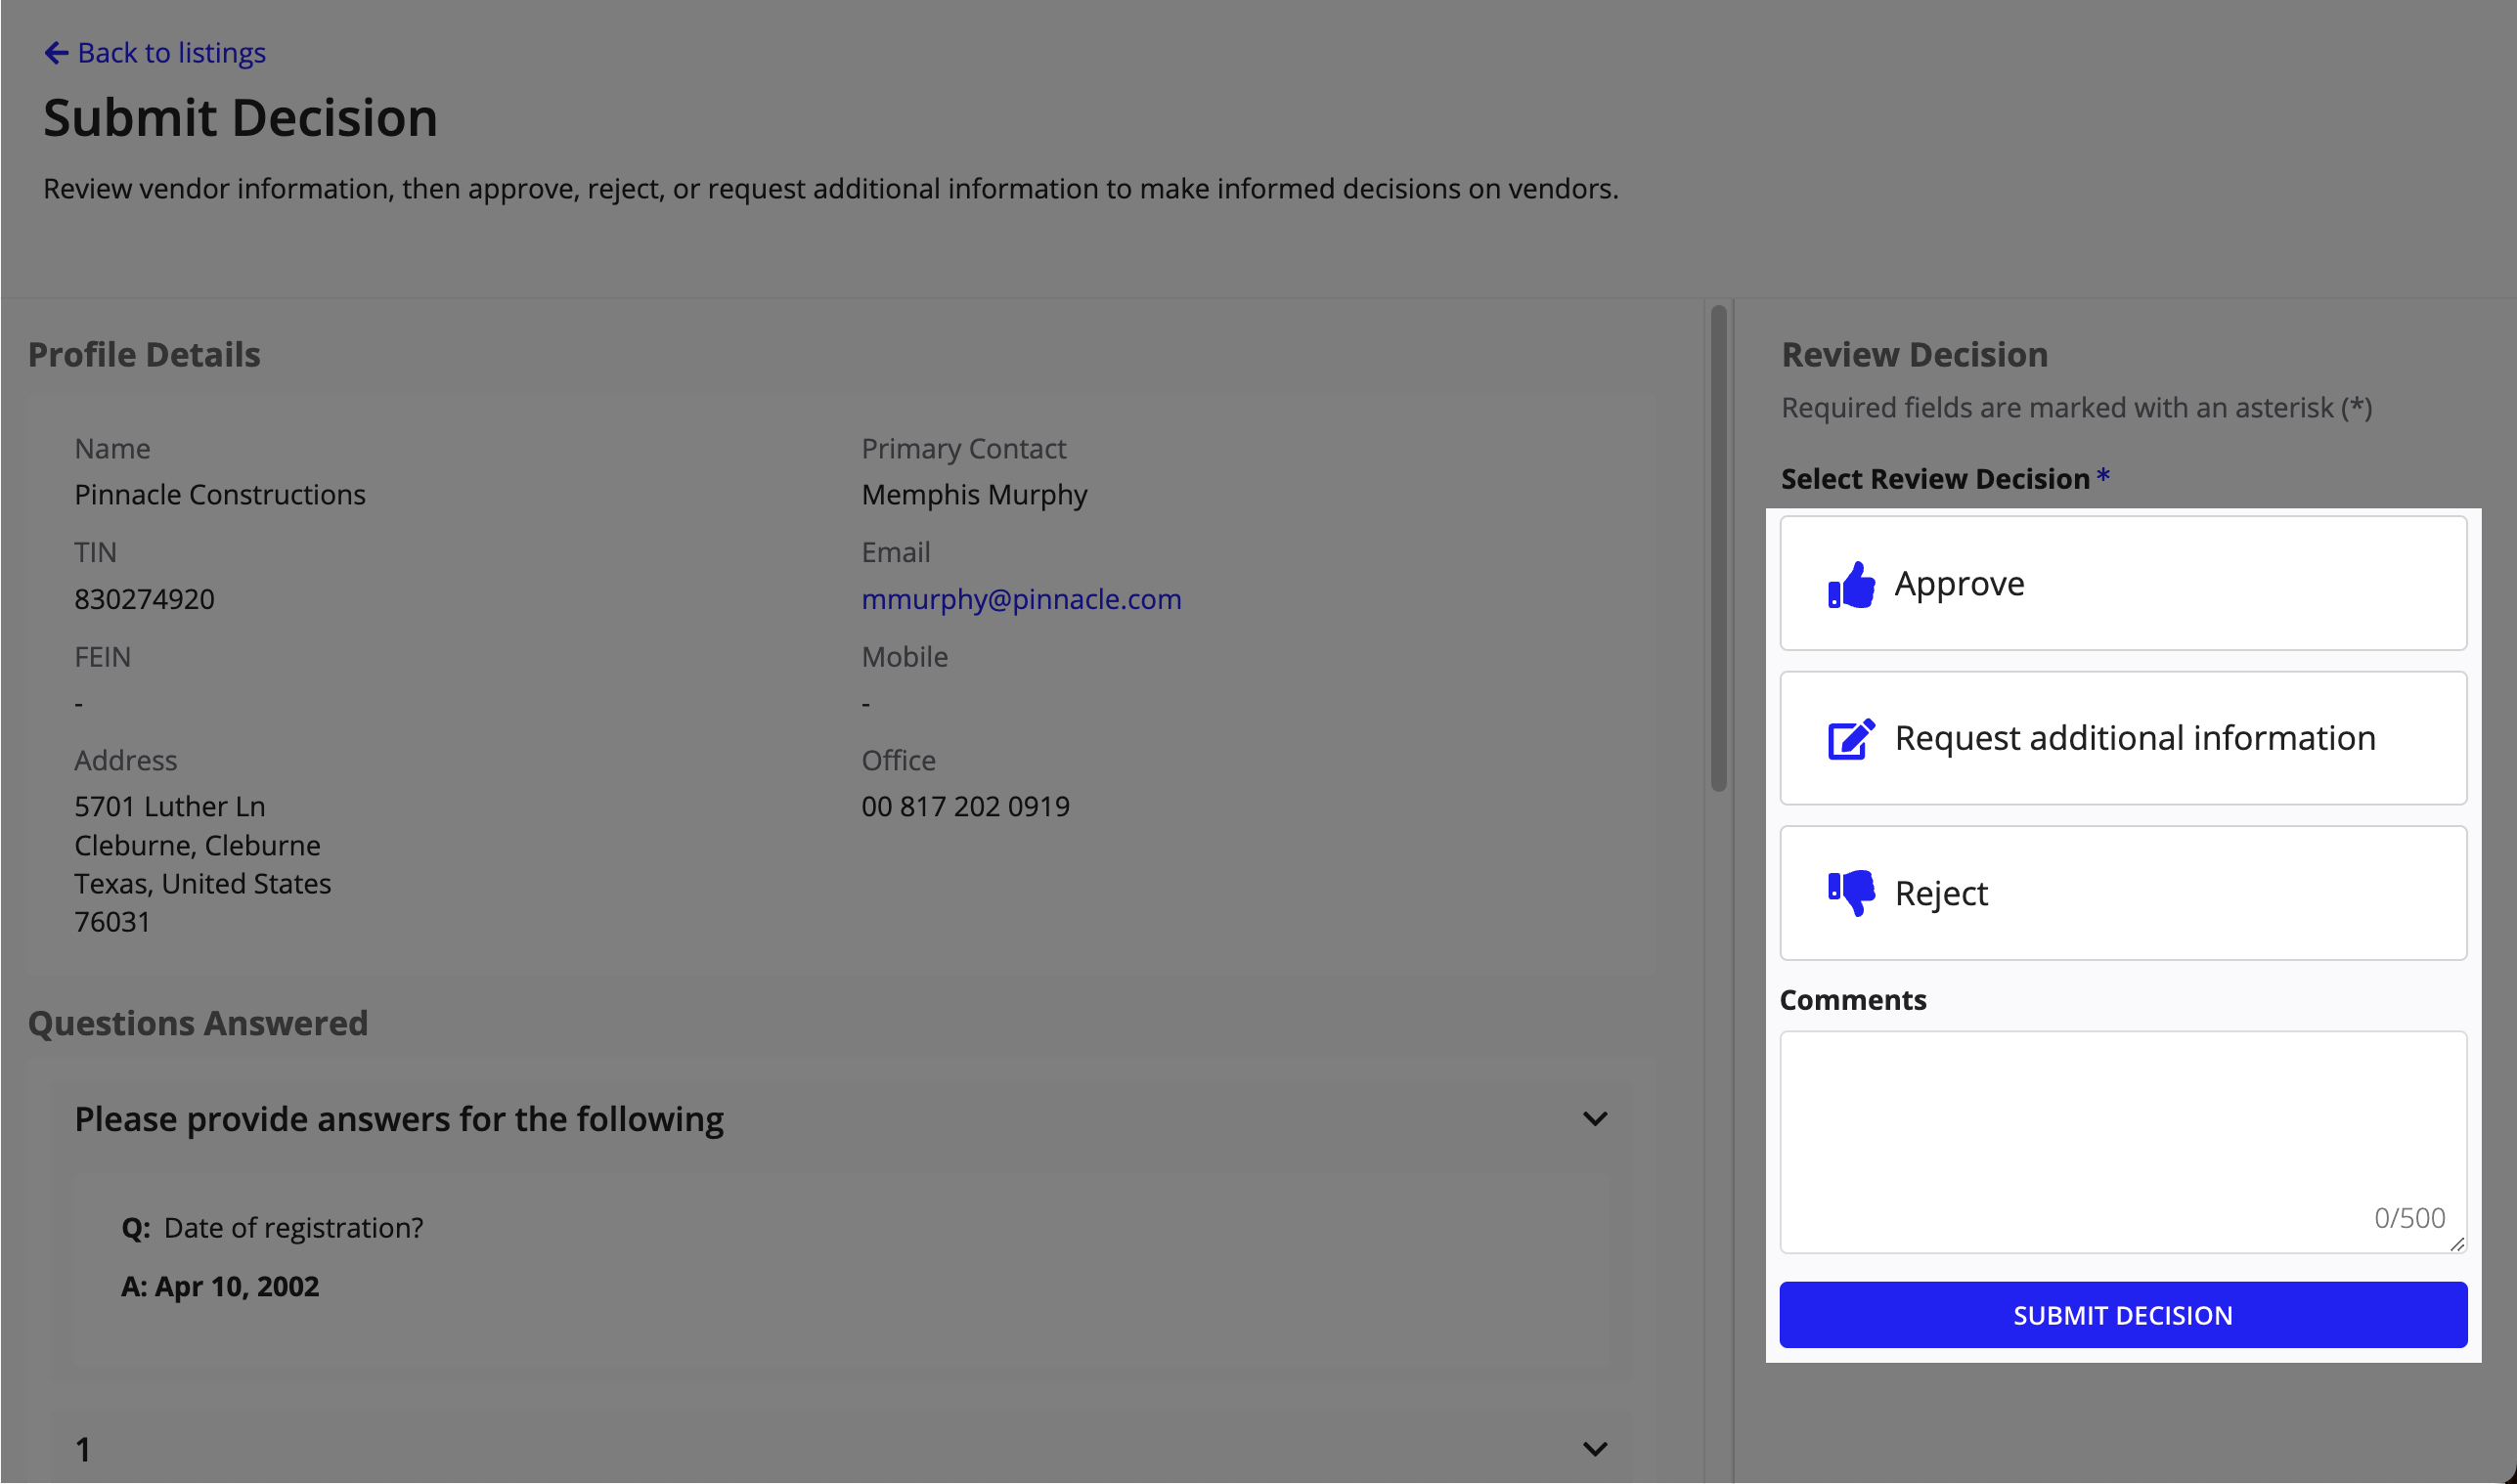This screenshot has height=1484, width=2517.
Task: Click address line 5701 Luther Ln
Action: [169, 807]
